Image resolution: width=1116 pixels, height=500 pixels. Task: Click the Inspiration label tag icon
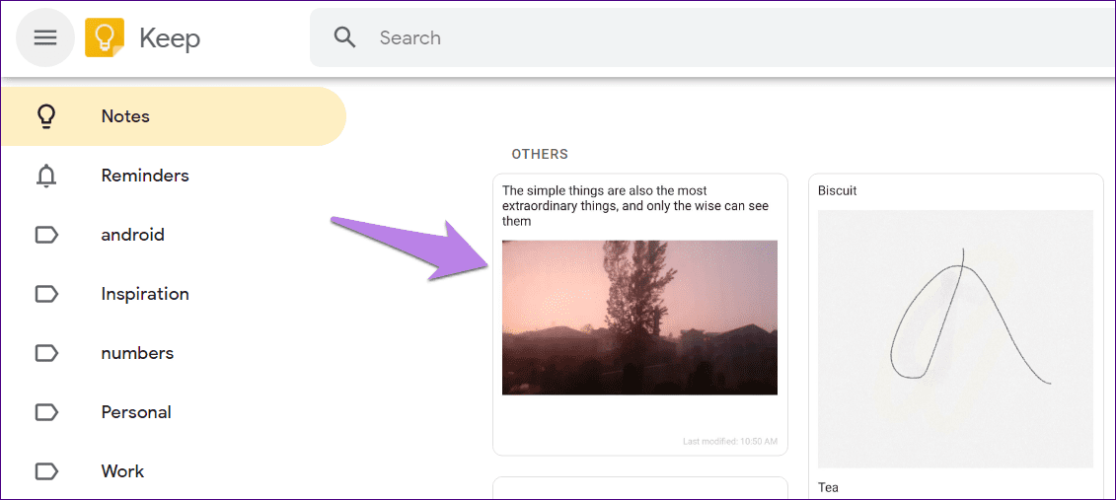point(46,294)
